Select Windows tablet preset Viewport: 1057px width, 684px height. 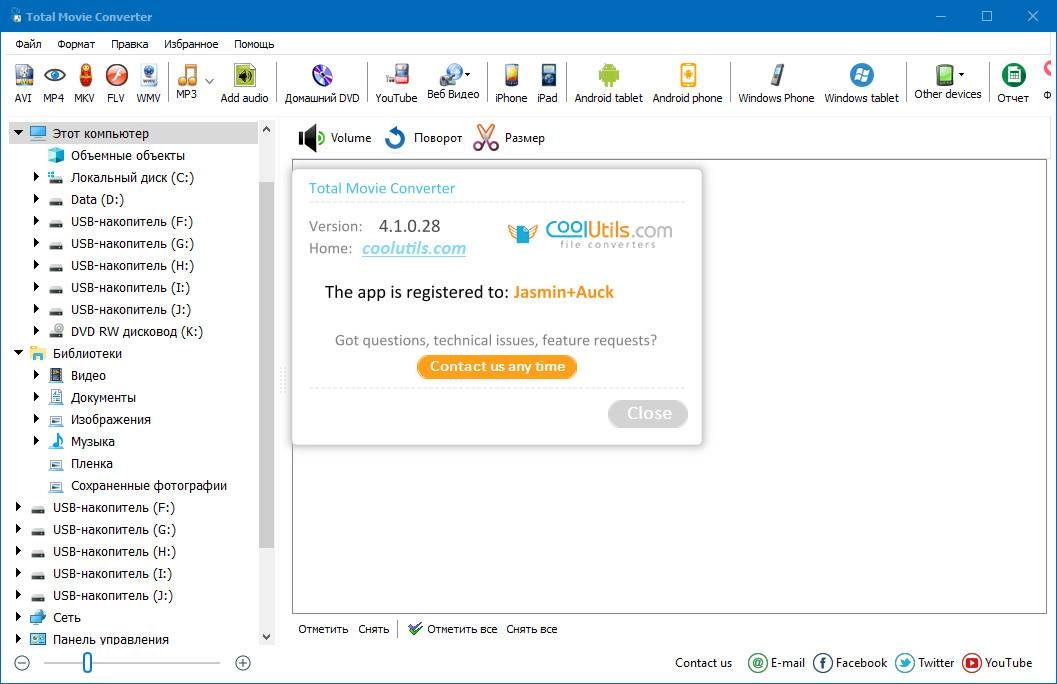(862, 83)
